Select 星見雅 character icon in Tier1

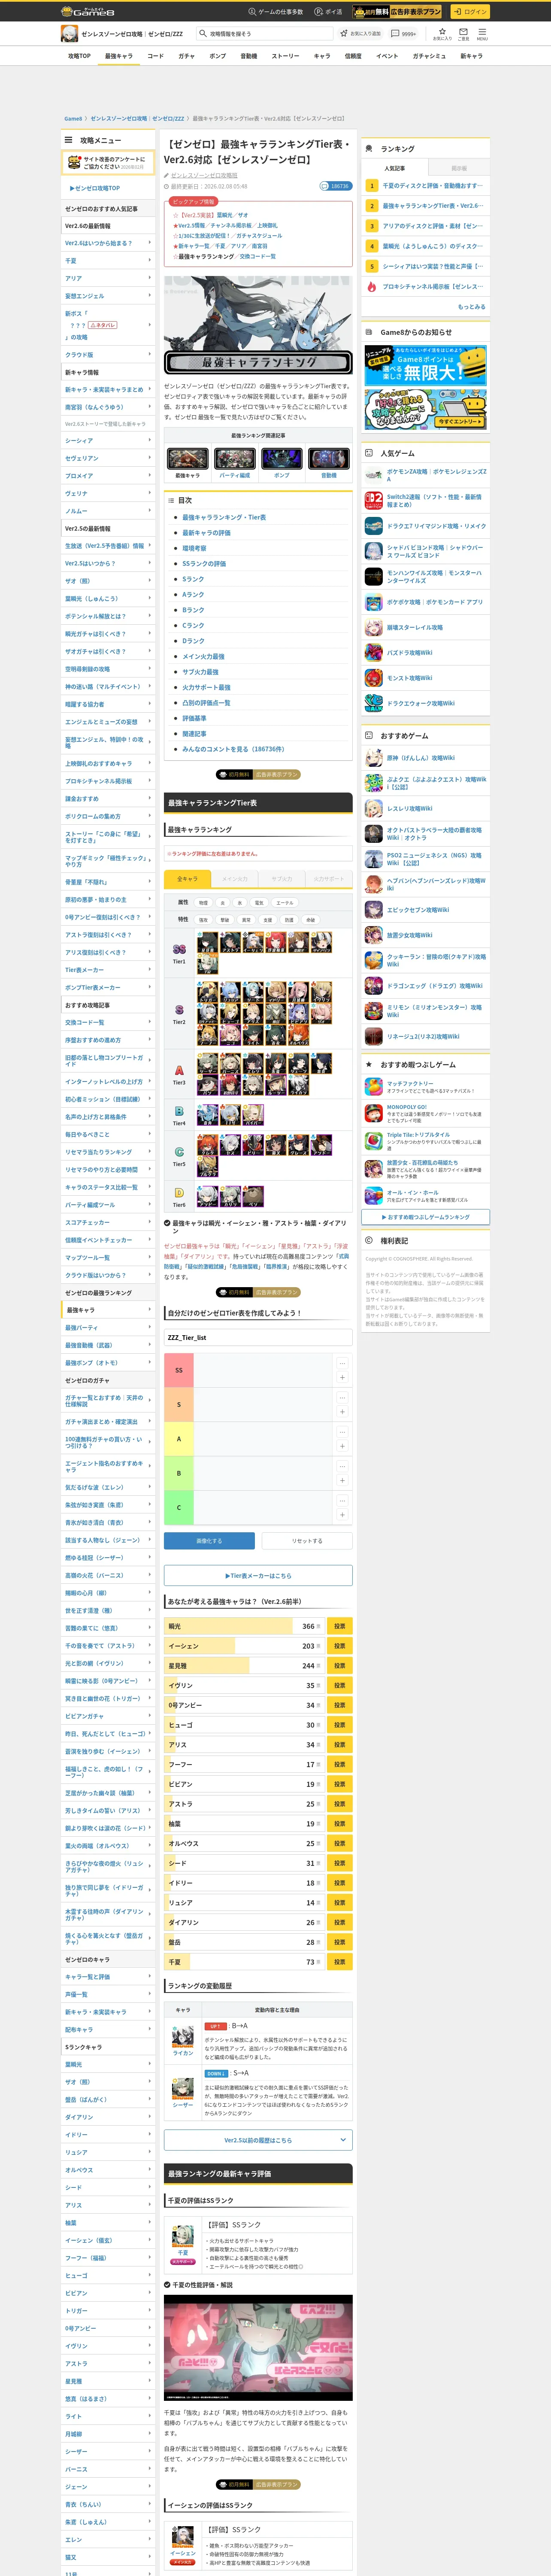click(208, 943)
